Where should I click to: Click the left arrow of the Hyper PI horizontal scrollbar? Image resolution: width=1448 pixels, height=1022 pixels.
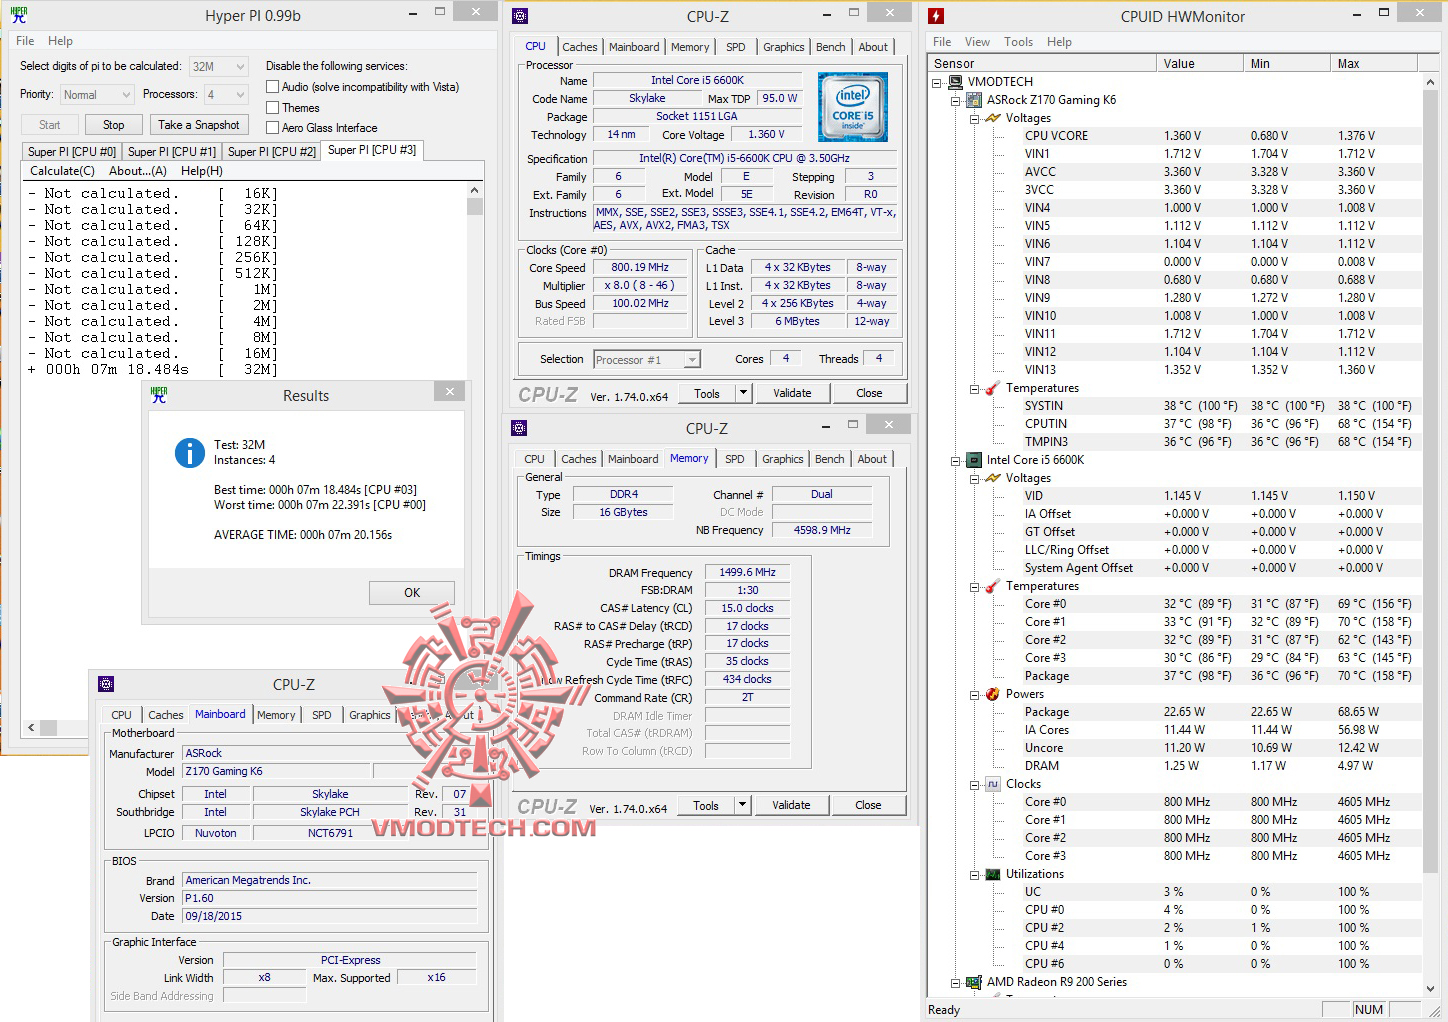[x=31, y=728]
